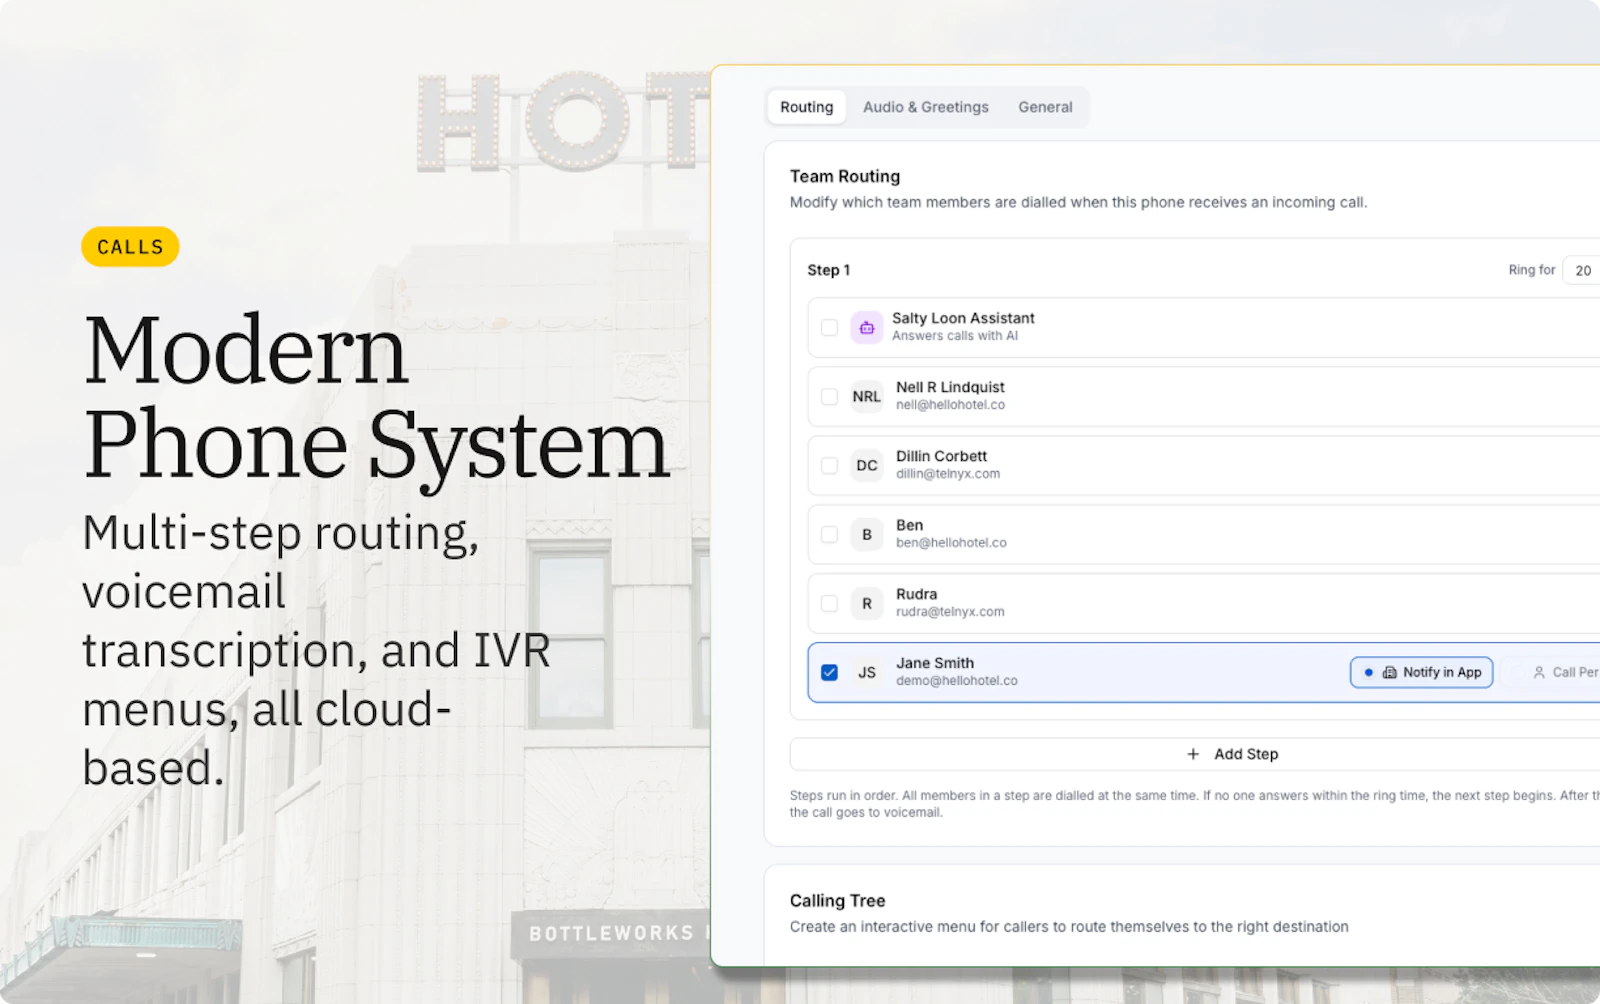This screenshot has height=1004, width=1600.
Task: Edit the Ring for value field
Action: (1582, 270)
